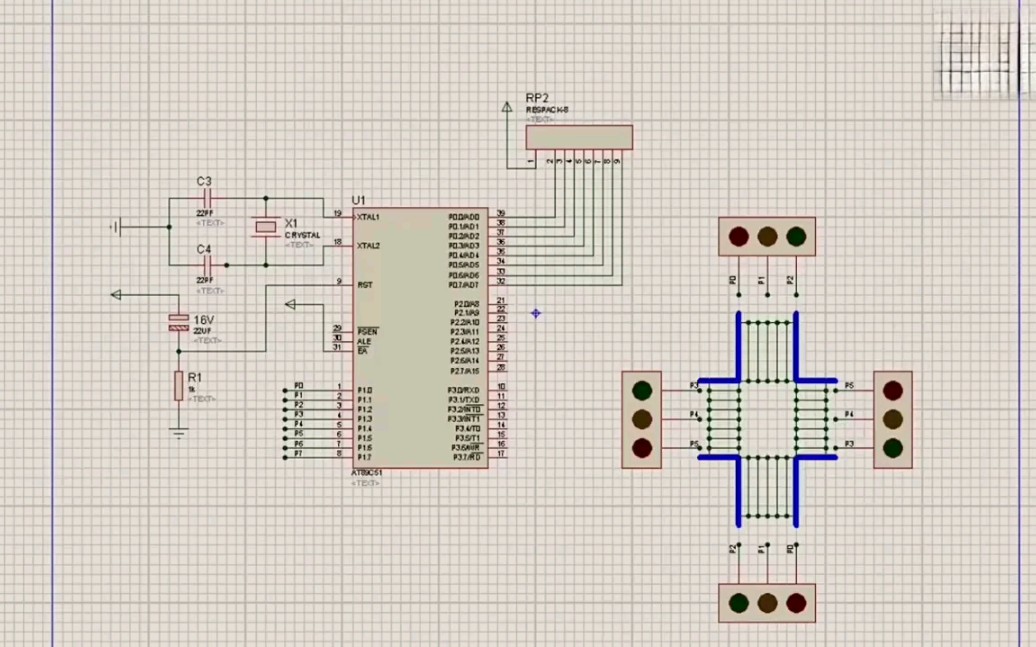Click the RP2 RESPACK-8 resistor pack
The width and height of the screenshot is (1036, 647).
579,137
